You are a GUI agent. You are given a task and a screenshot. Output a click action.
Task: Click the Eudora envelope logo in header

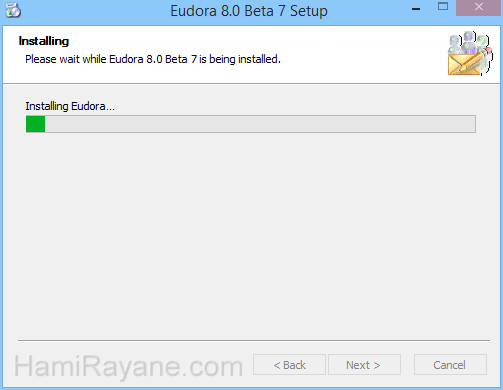pos(470,53)
